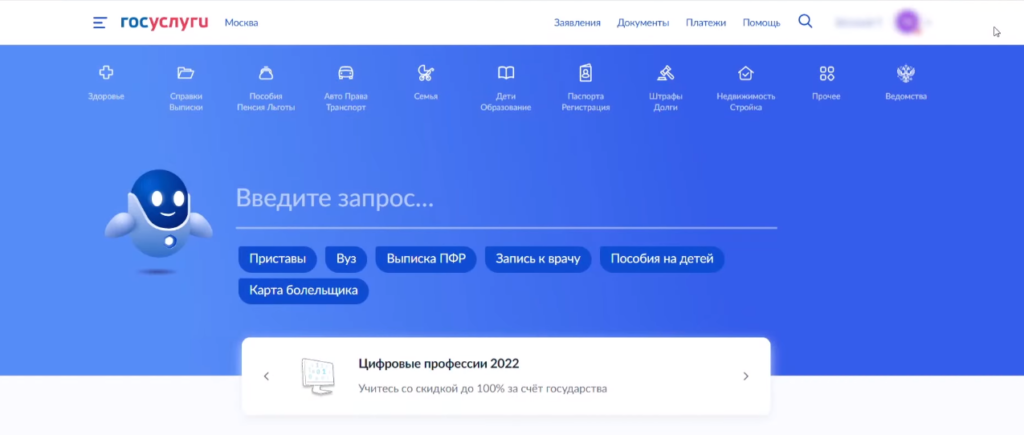Select the Запись к врачу chip
This screenshot has height=435, width=1024.
click(x=538, y=259)
